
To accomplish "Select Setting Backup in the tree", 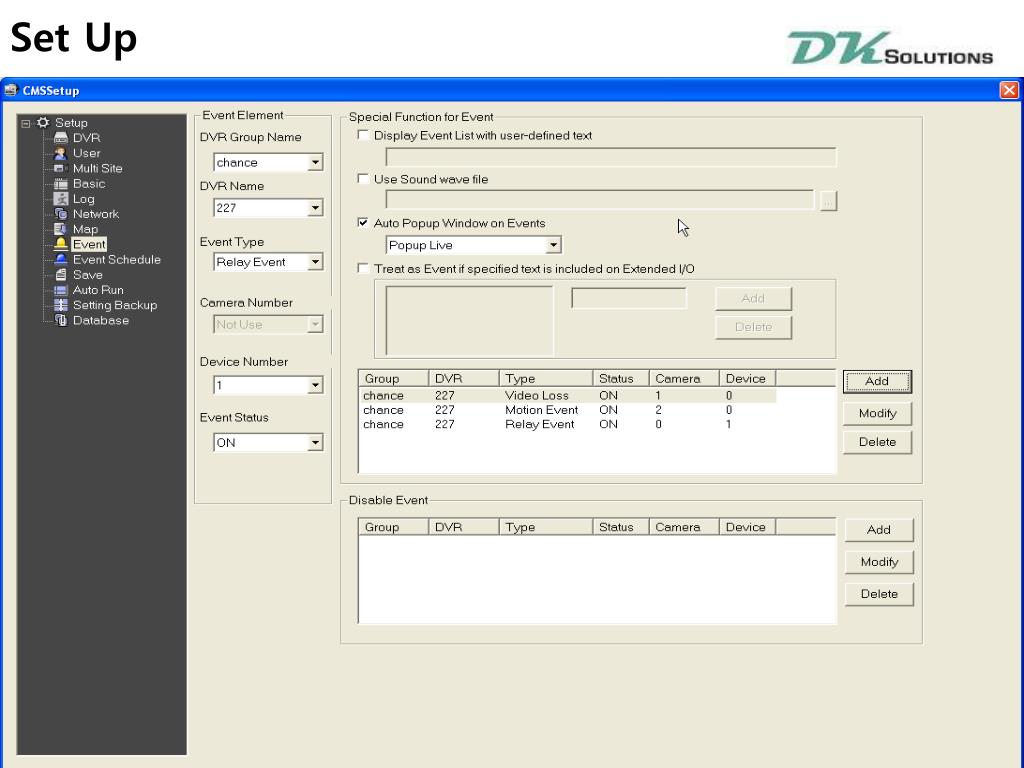I will click(115, 305).
